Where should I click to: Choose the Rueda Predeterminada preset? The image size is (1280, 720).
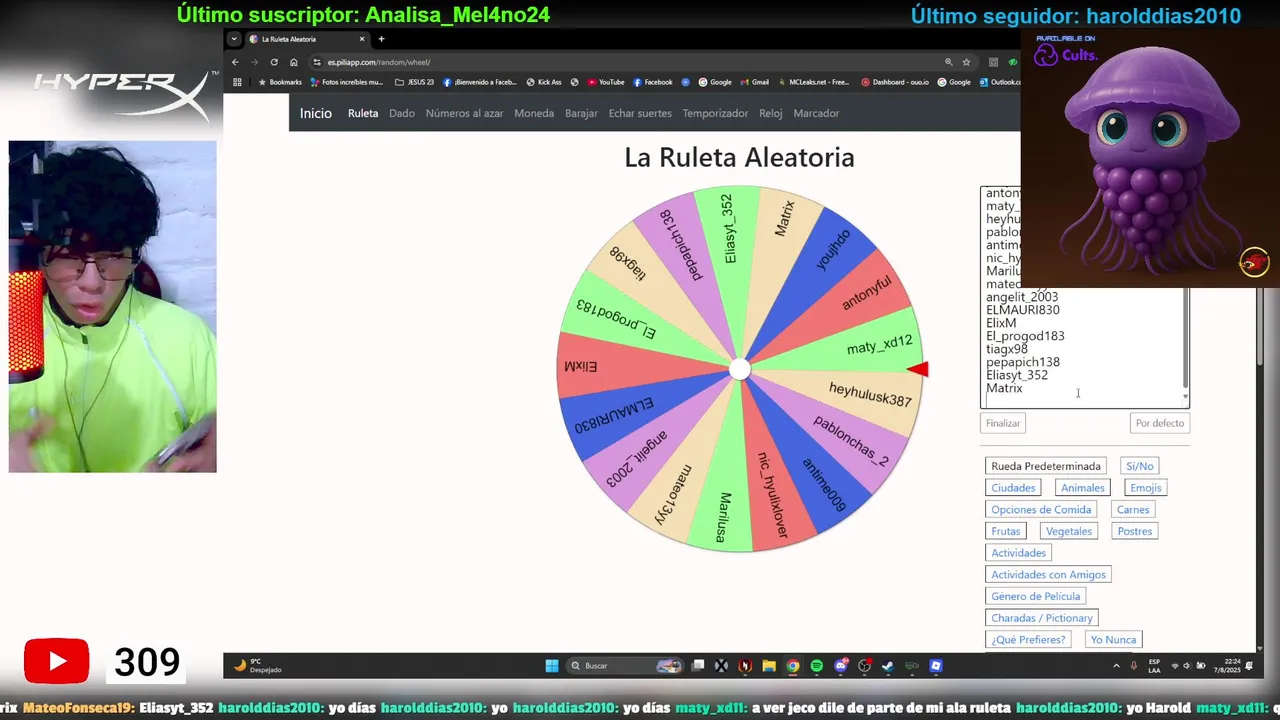1046,466
